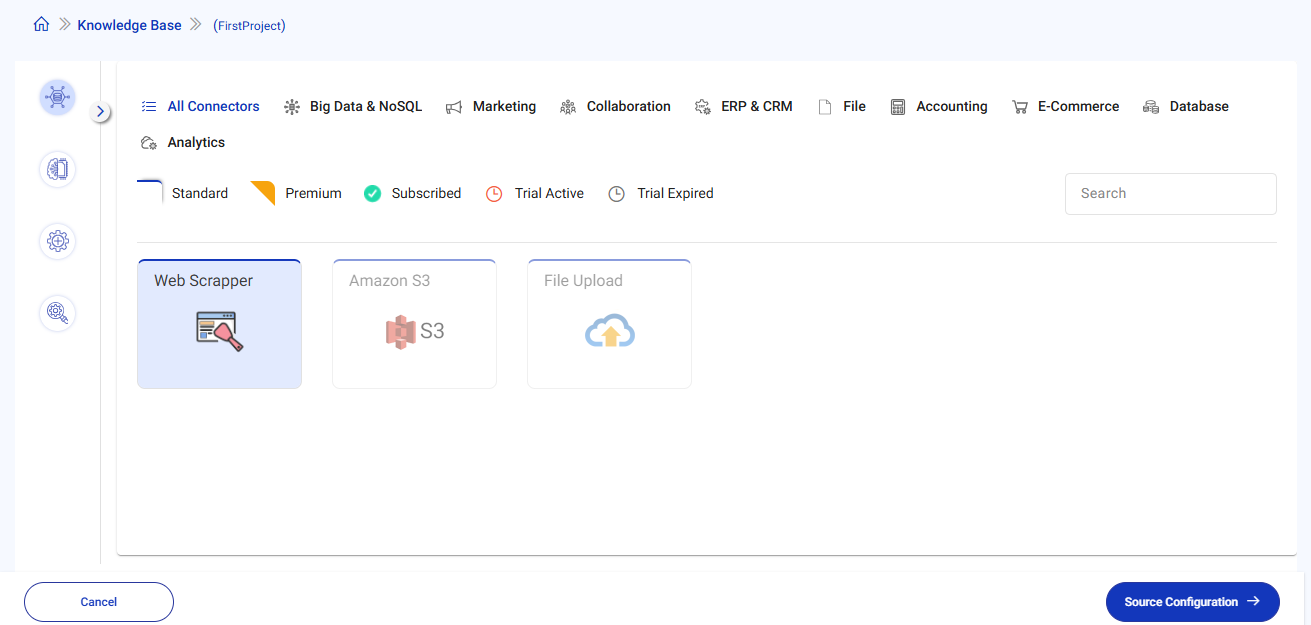This screenshot has width=1311, height=625.
Task: Switch to the Accounting tab
Action: pyautogui.click(x=939, y=106)
